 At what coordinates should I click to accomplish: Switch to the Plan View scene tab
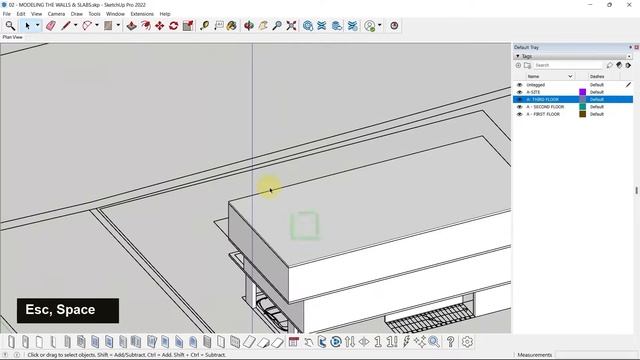pyautogui.click(x=13, y=37)
